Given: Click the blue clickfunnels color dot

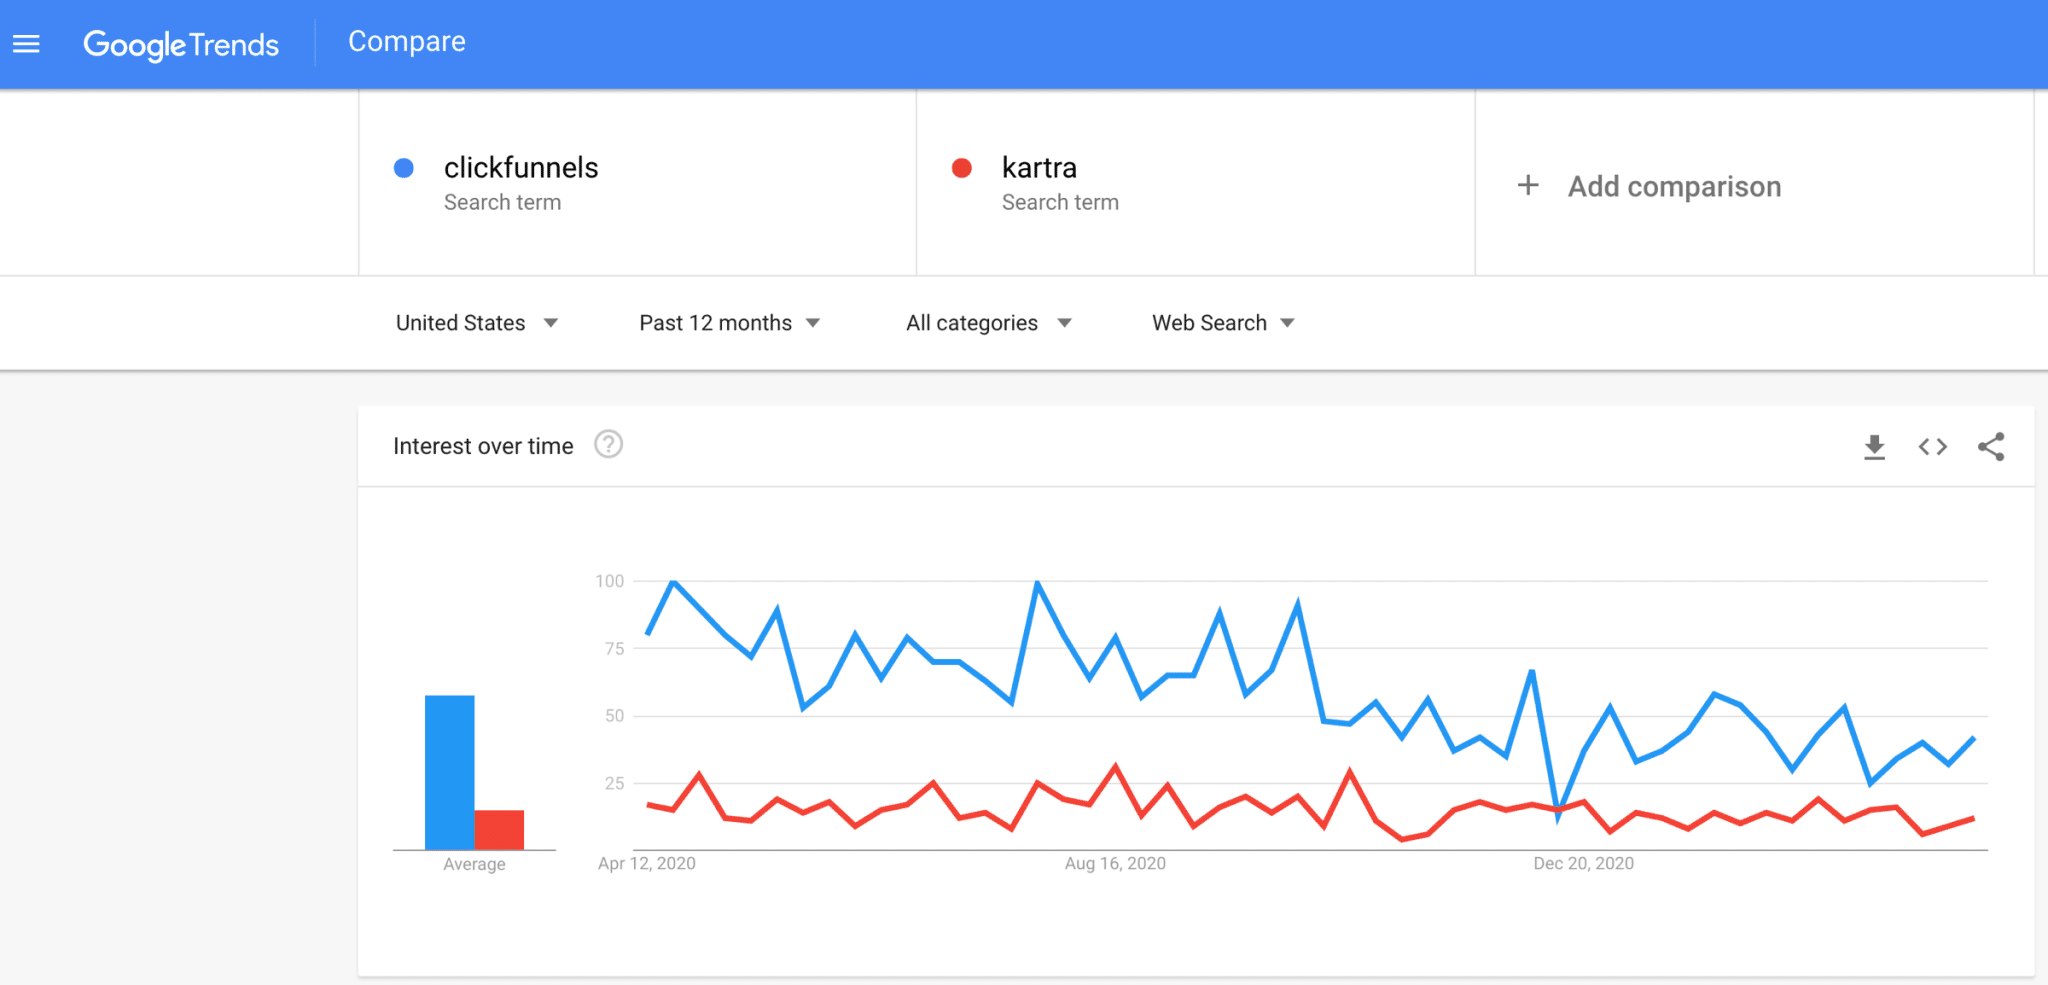Looking at the screenshot, I should pos(404,168).
